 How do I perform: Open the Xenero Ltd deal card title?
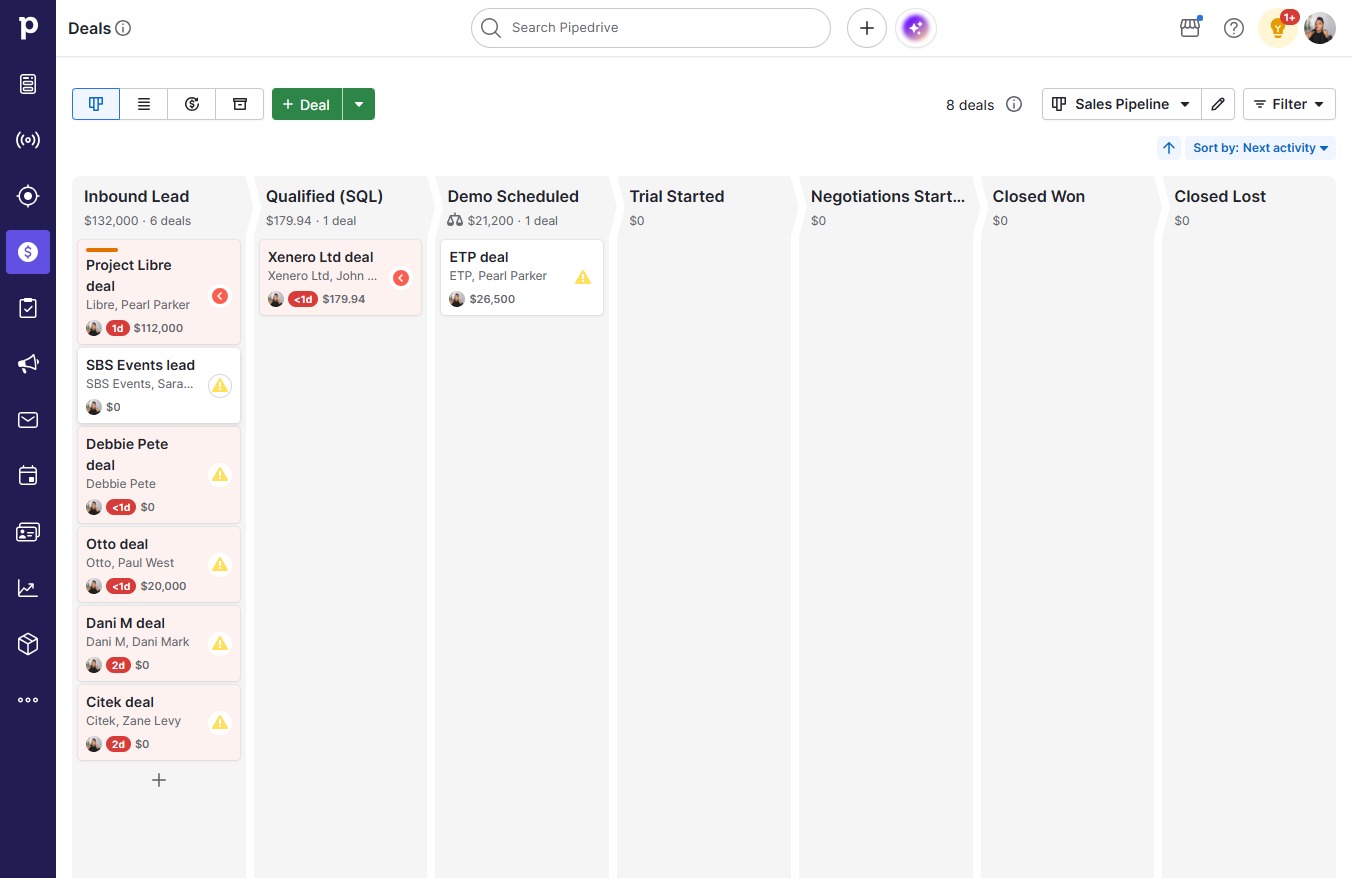[320, 257]
